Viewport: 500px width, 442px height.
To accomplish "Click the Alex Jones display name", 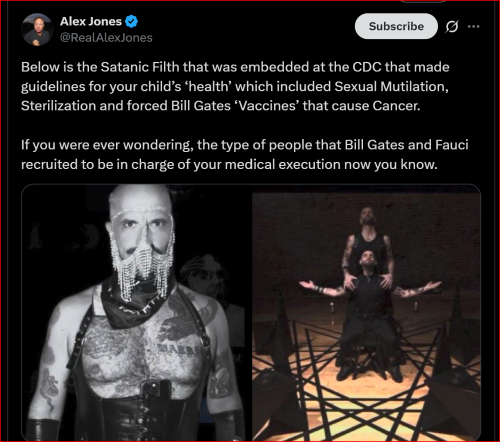I will [91, 22].
